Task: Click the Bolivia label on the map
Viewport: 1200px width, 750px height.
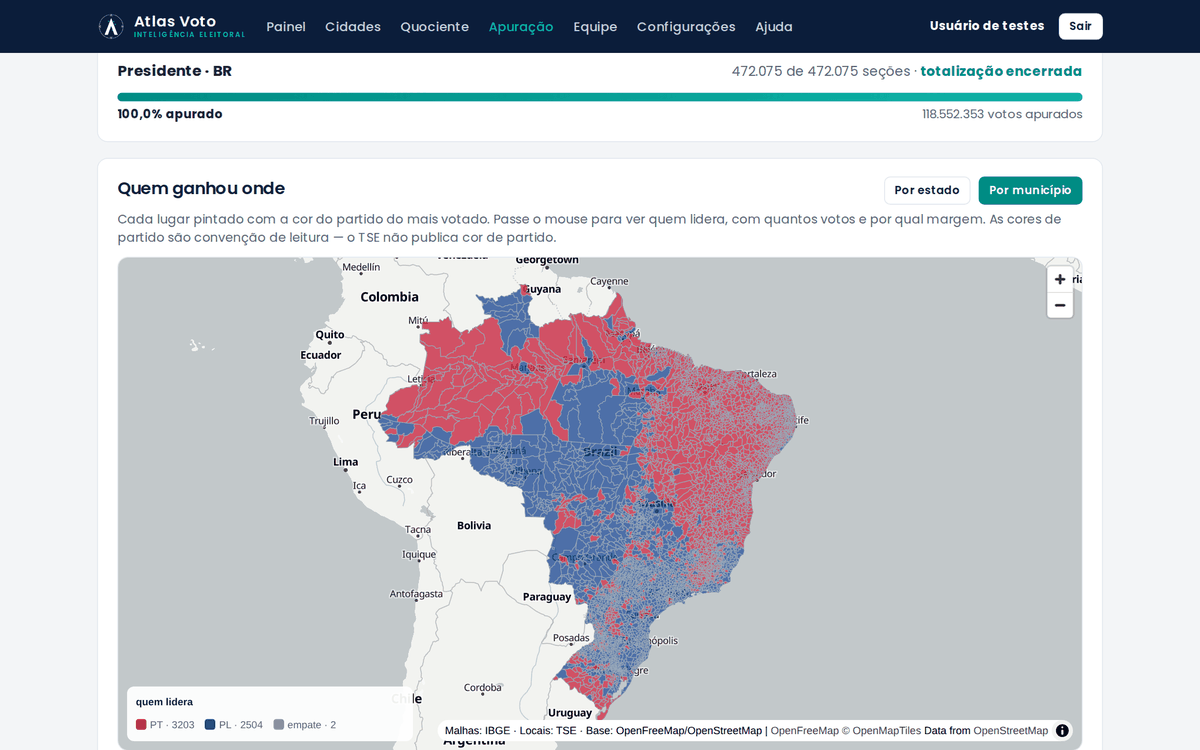Action: 474,525
